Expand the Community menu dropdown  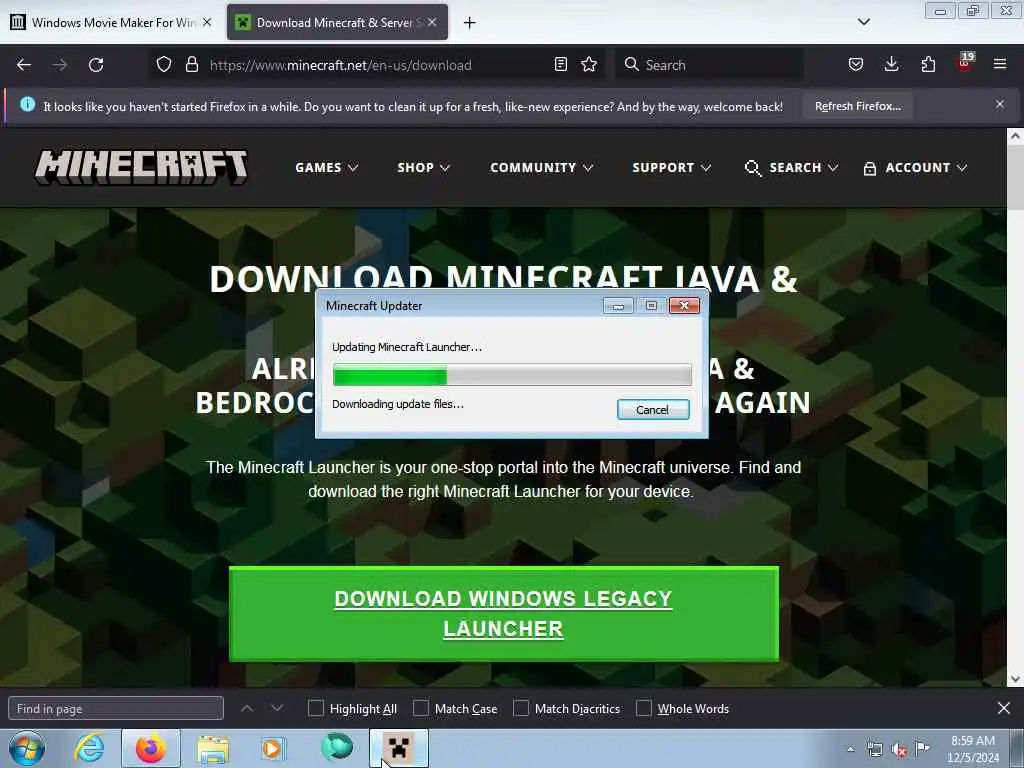(541, 168)
